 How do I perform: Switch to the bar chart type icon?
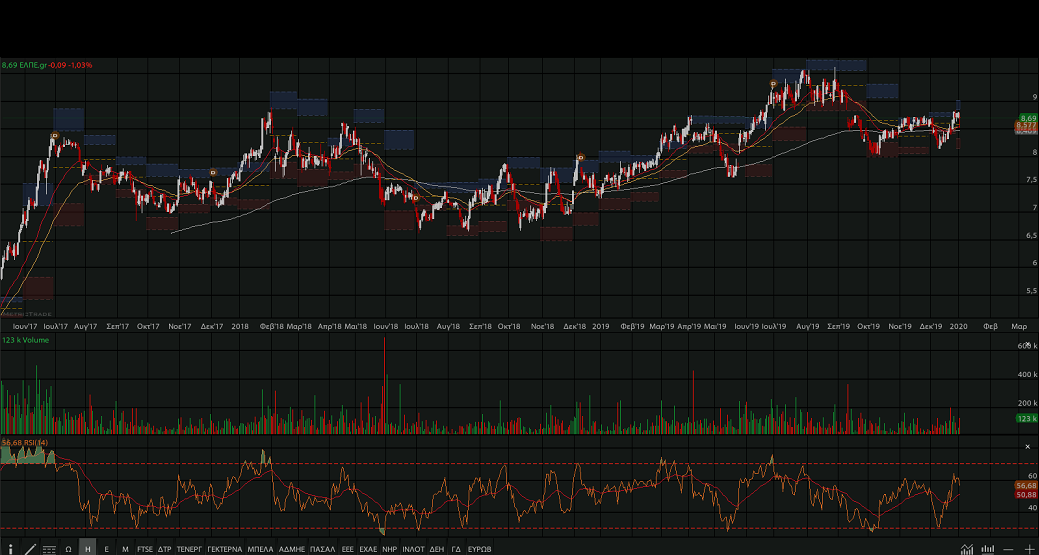[988, 549]
